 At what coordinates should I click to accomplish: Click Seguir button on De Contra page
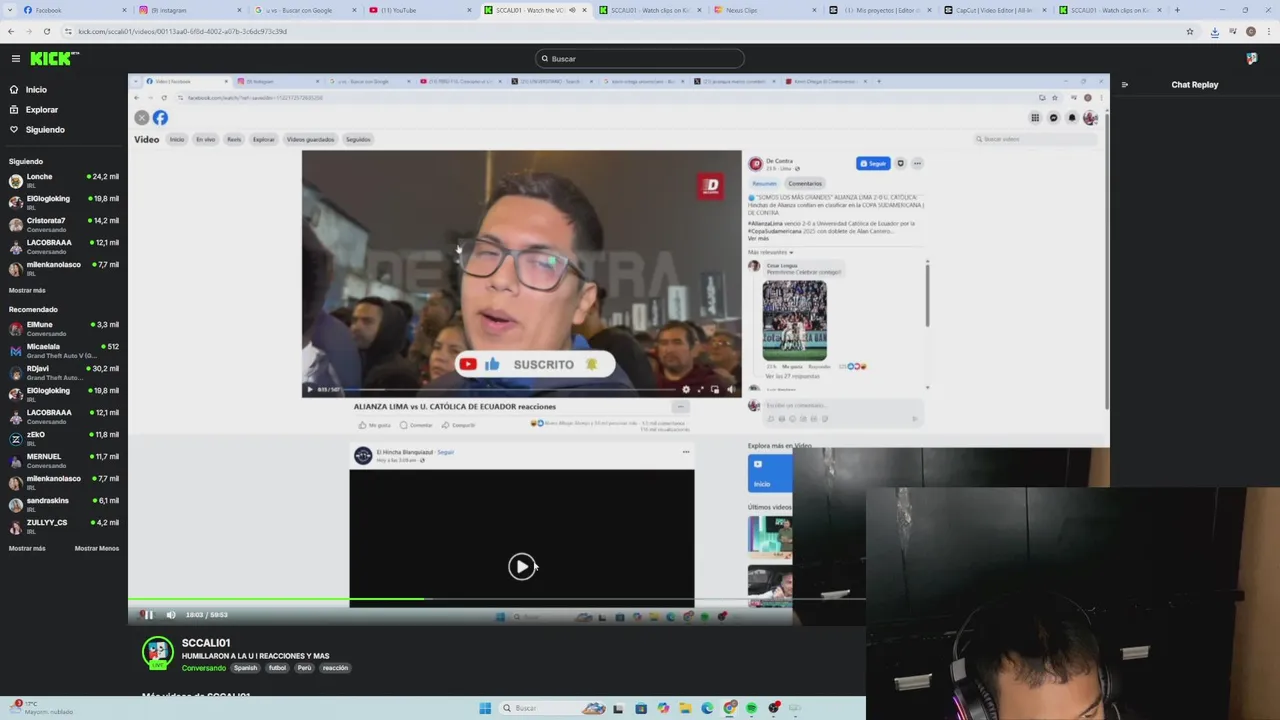[873, 163]
